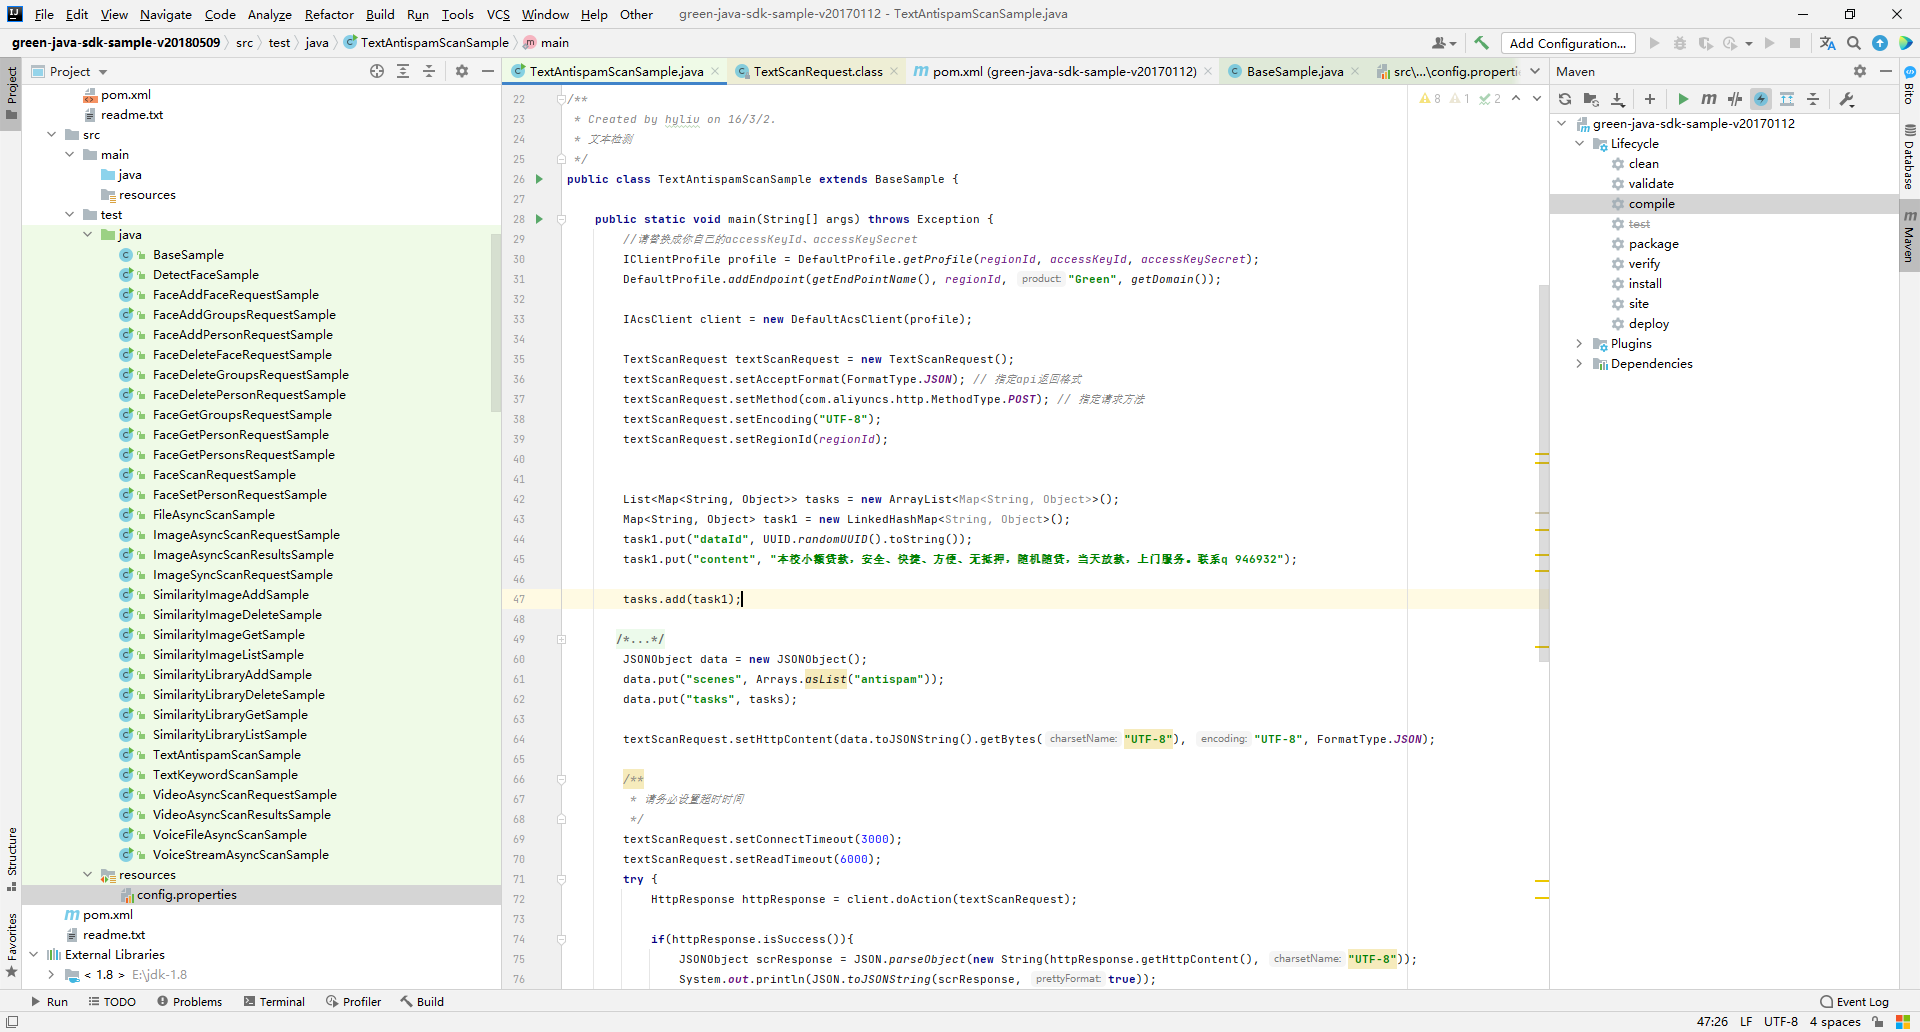Select config.properties in project tree
The image size is (1920, 1032).
point(186,894)
